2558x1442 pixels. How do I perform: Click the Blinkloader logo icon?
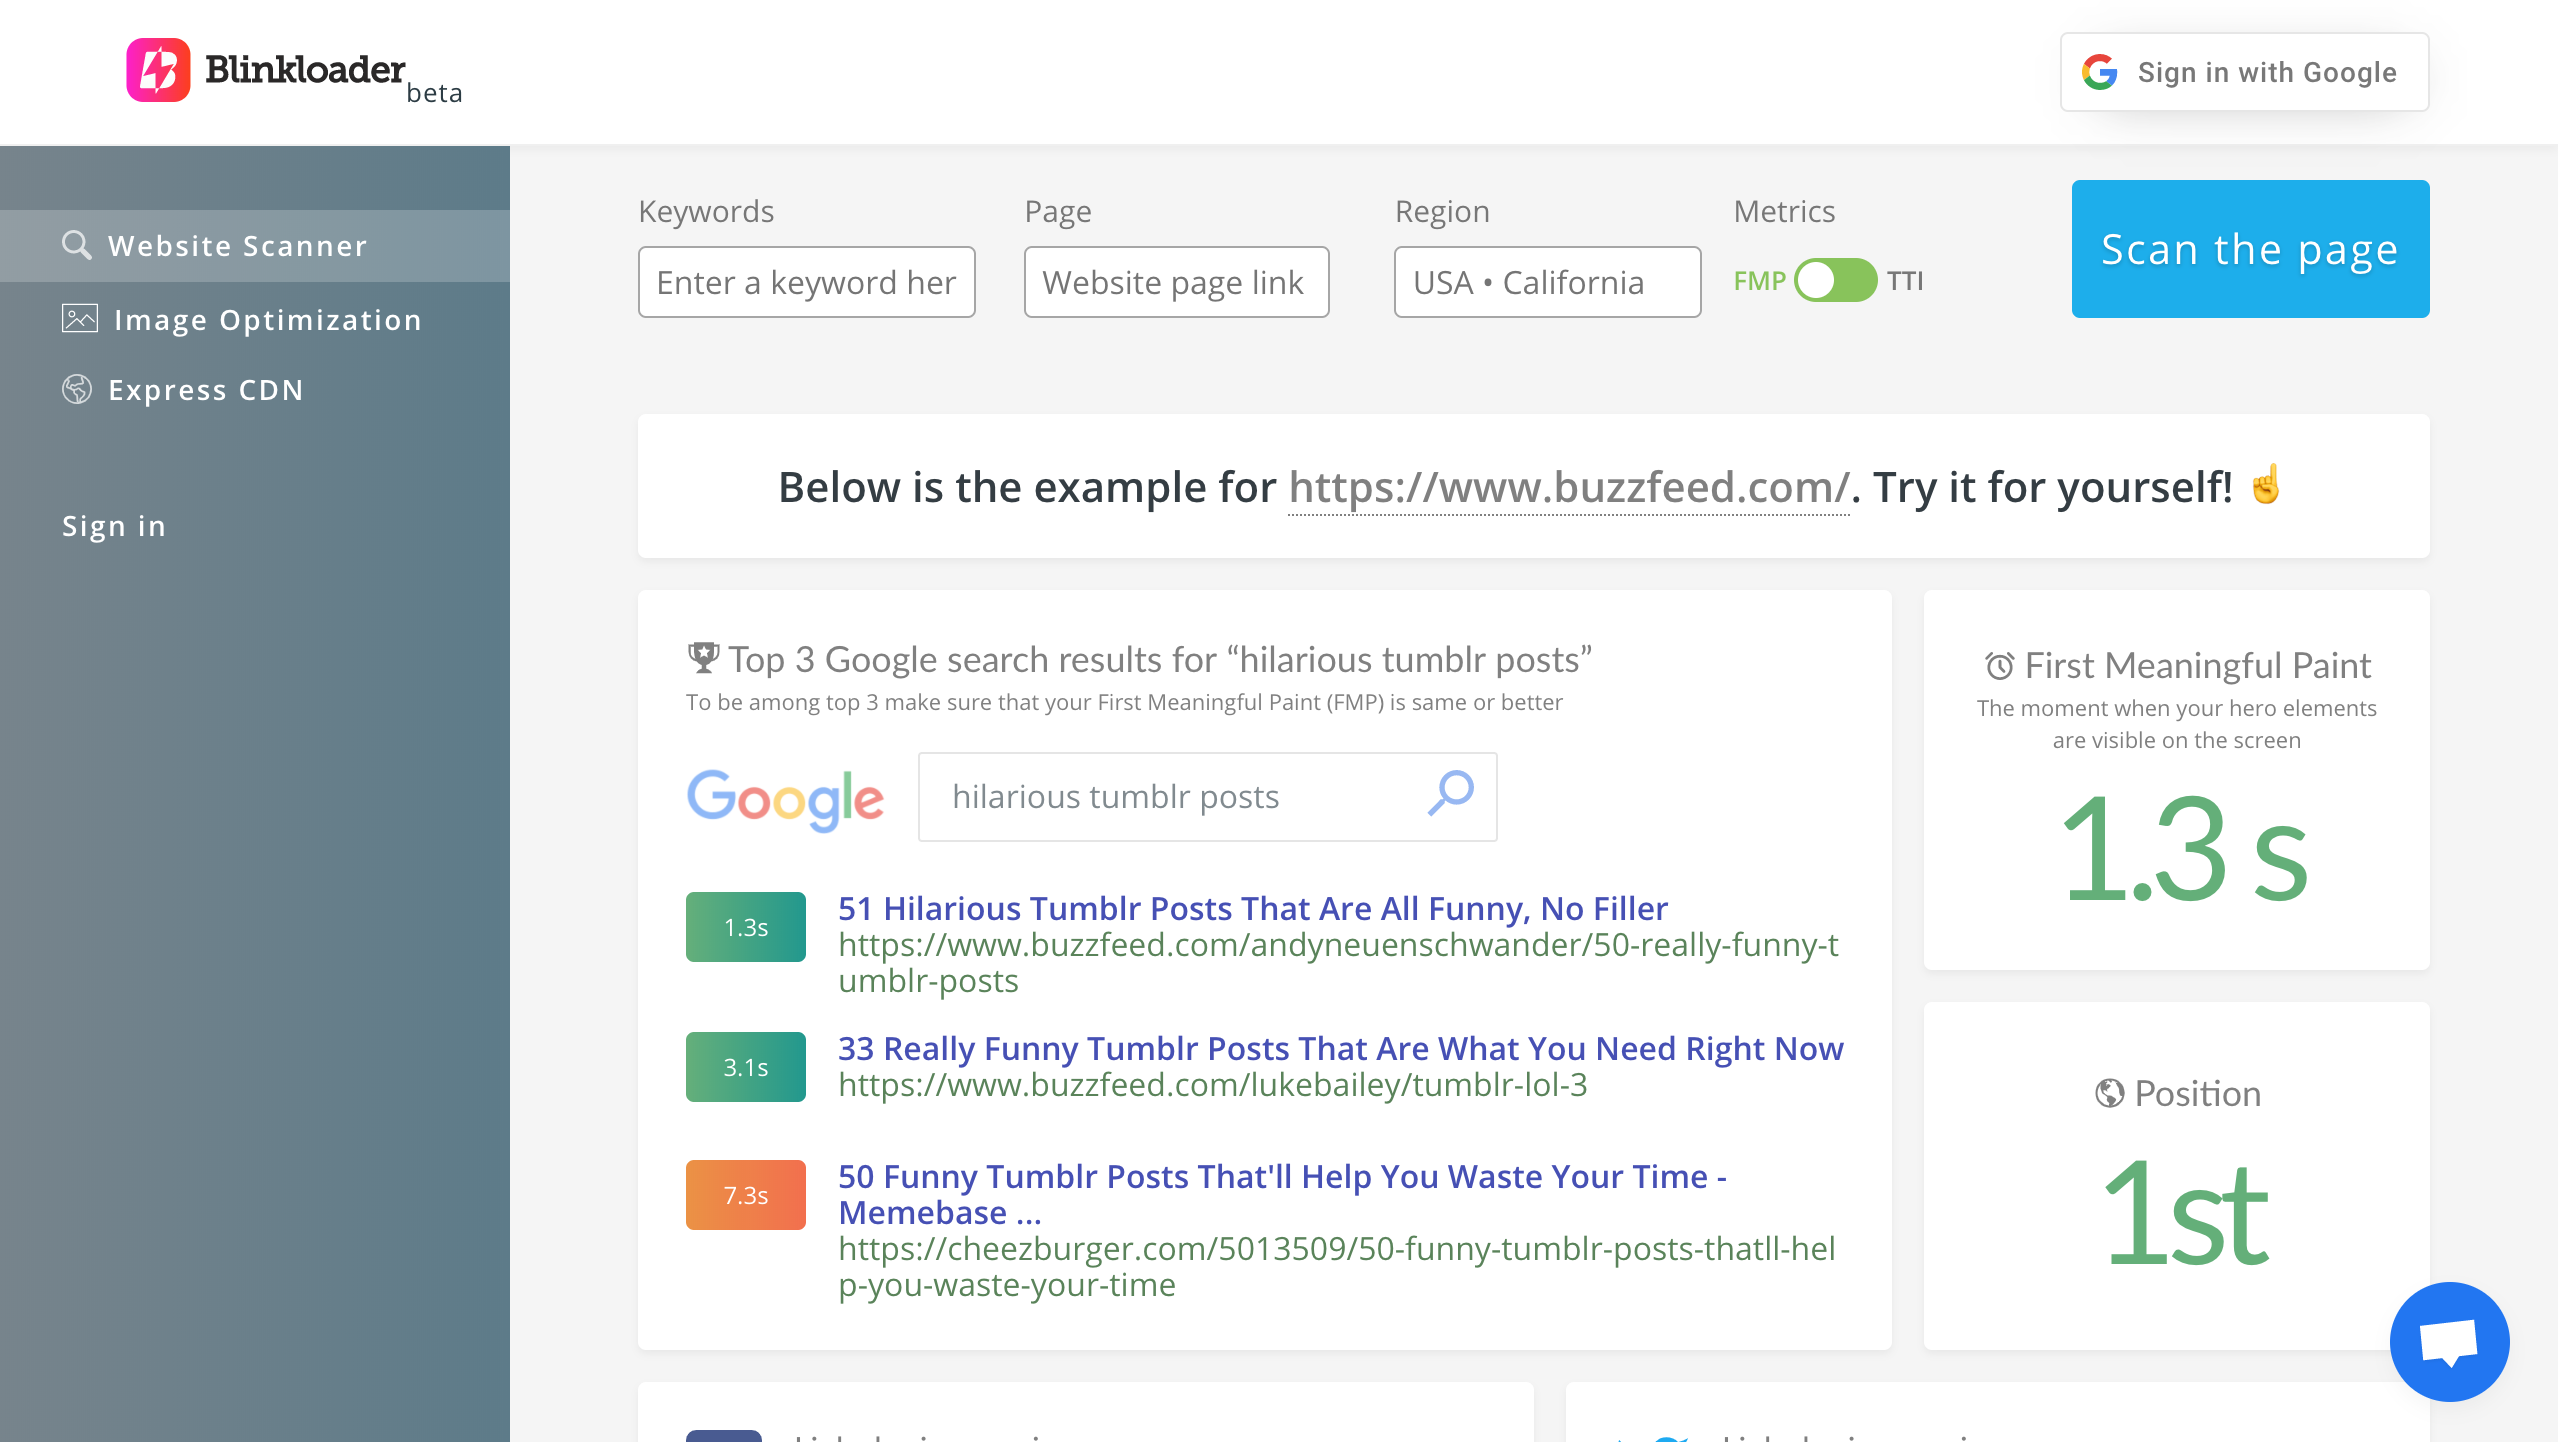coord(158,70)
